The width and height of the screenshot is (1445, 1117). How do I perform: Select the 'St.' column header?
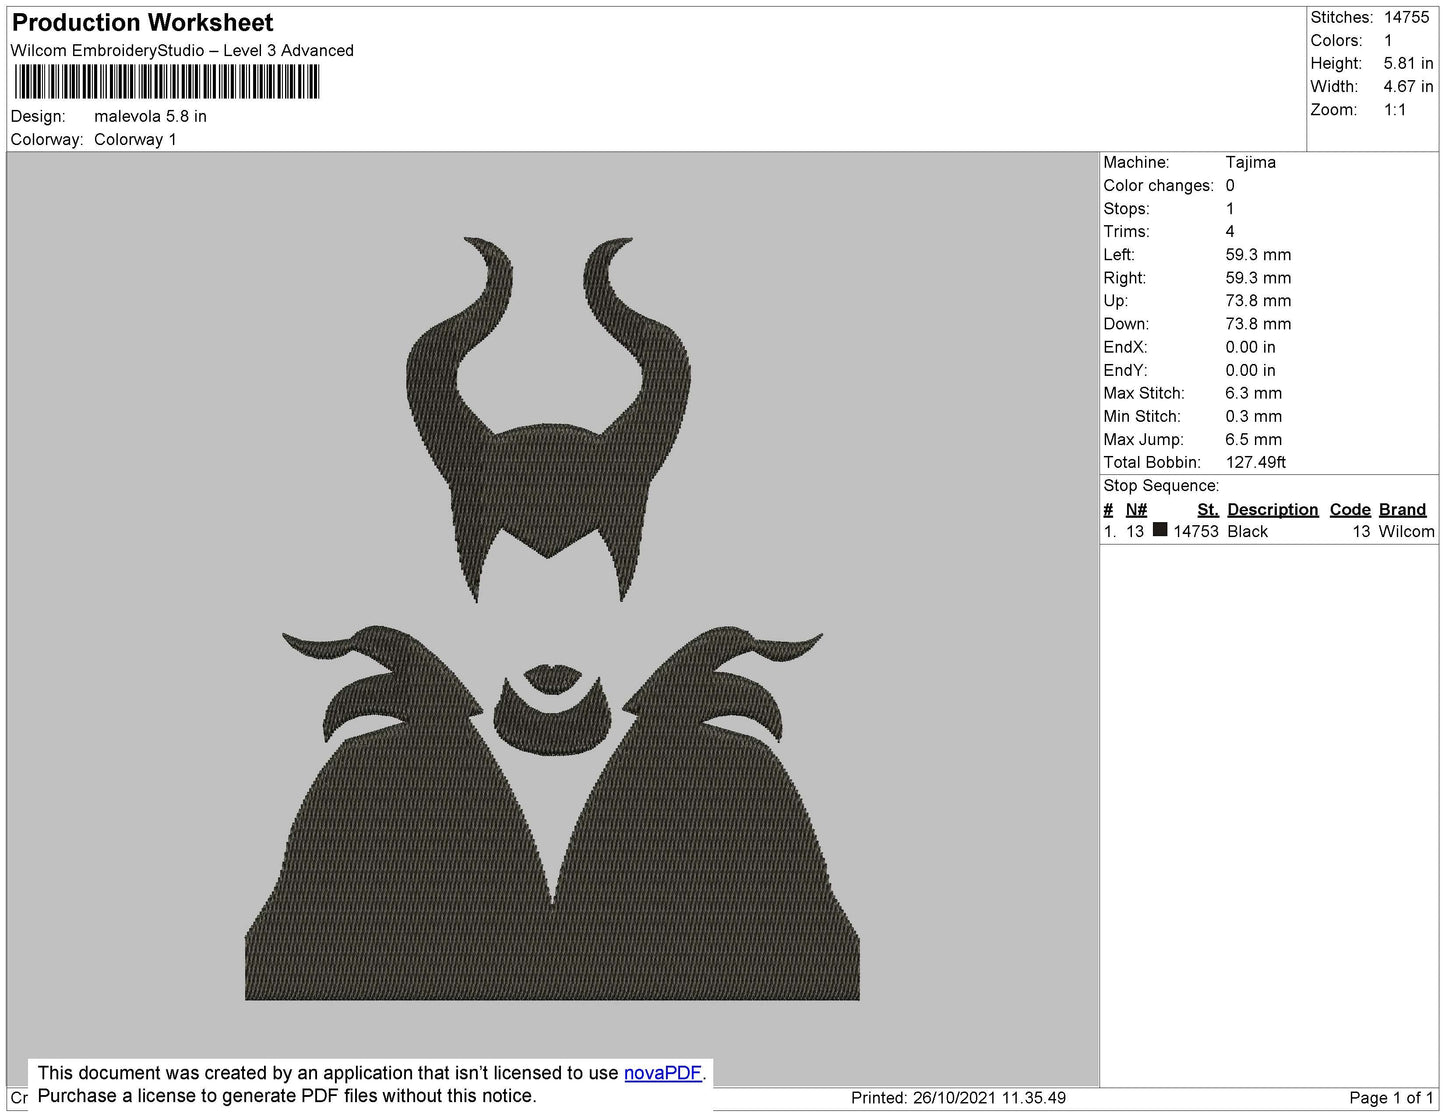click(1208, 509)
